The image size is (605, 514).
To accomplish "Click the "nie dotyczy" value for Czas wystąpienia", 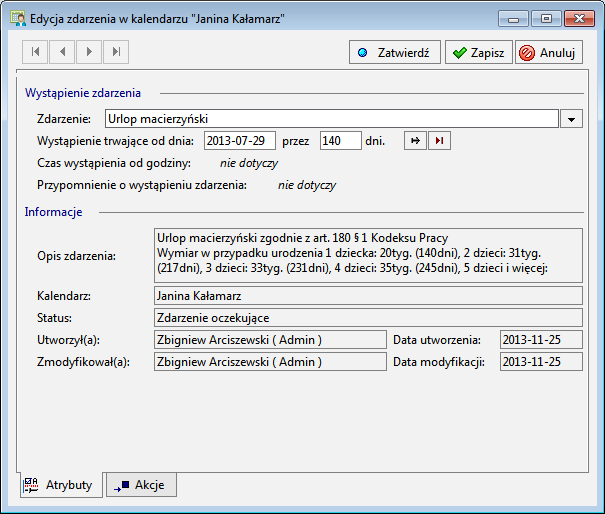I will point(249,163).
